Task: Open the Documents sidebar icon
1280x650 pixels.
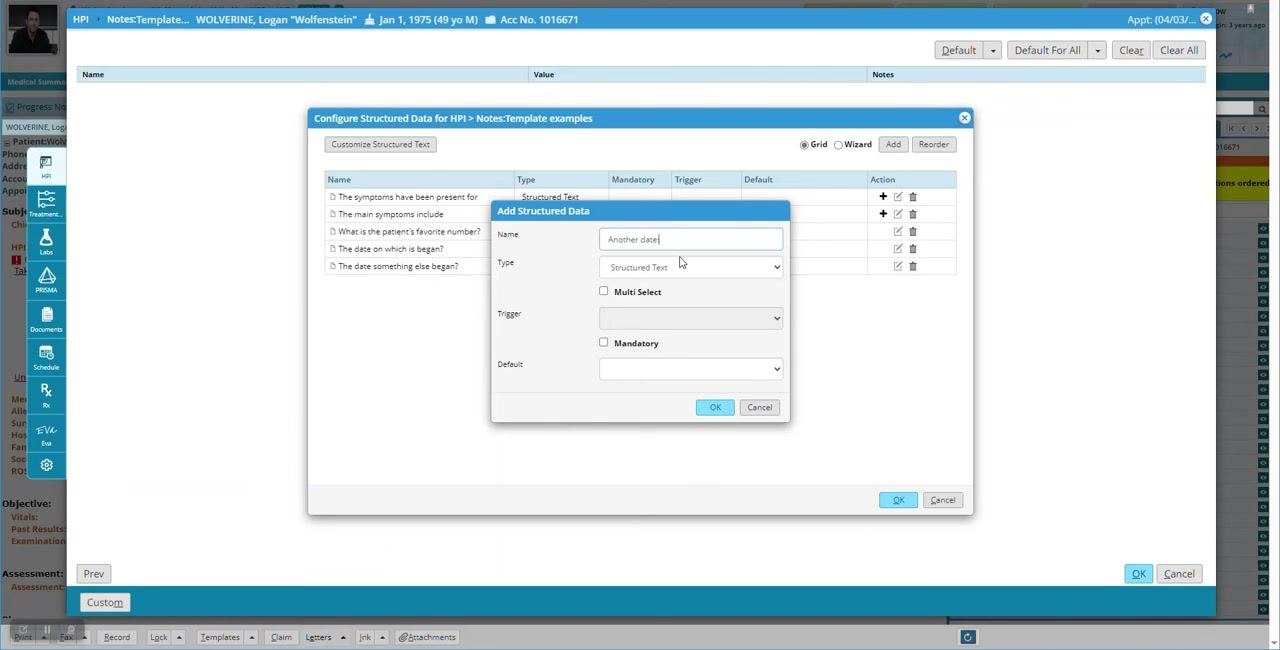Action: 46,318
